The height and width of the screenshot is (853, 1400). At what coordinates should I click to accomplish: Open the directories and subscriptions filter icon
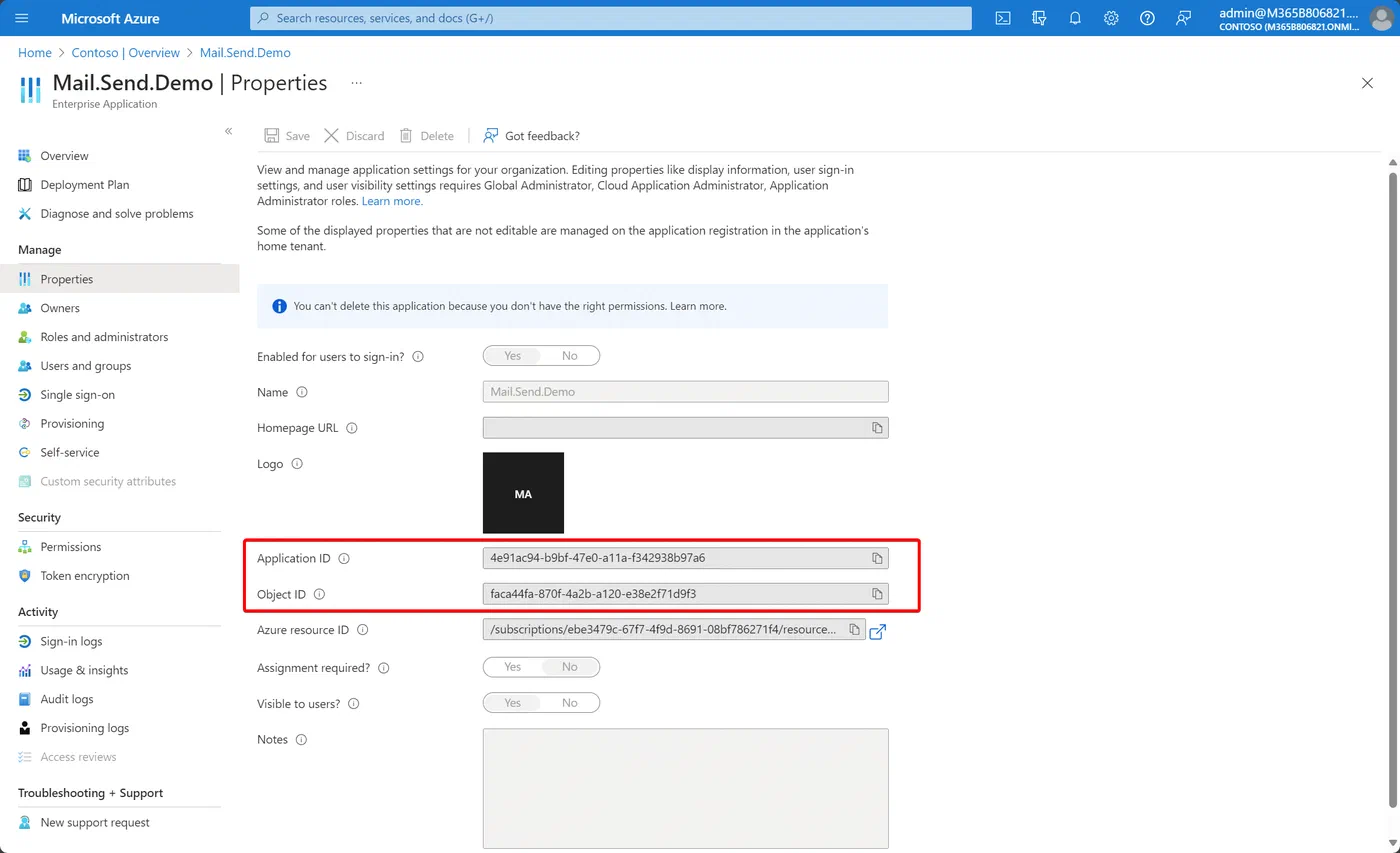[x=1039, y=18]
